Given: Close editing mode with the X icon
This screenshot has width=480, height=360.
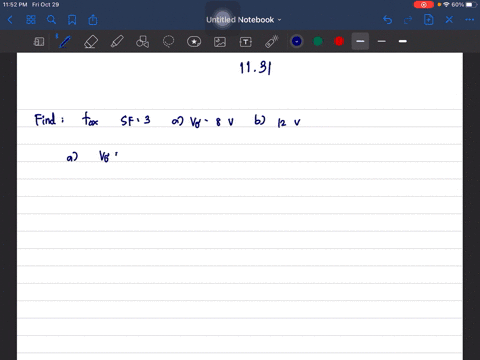Looking at the screenshot, I should [x=449, y=20].
